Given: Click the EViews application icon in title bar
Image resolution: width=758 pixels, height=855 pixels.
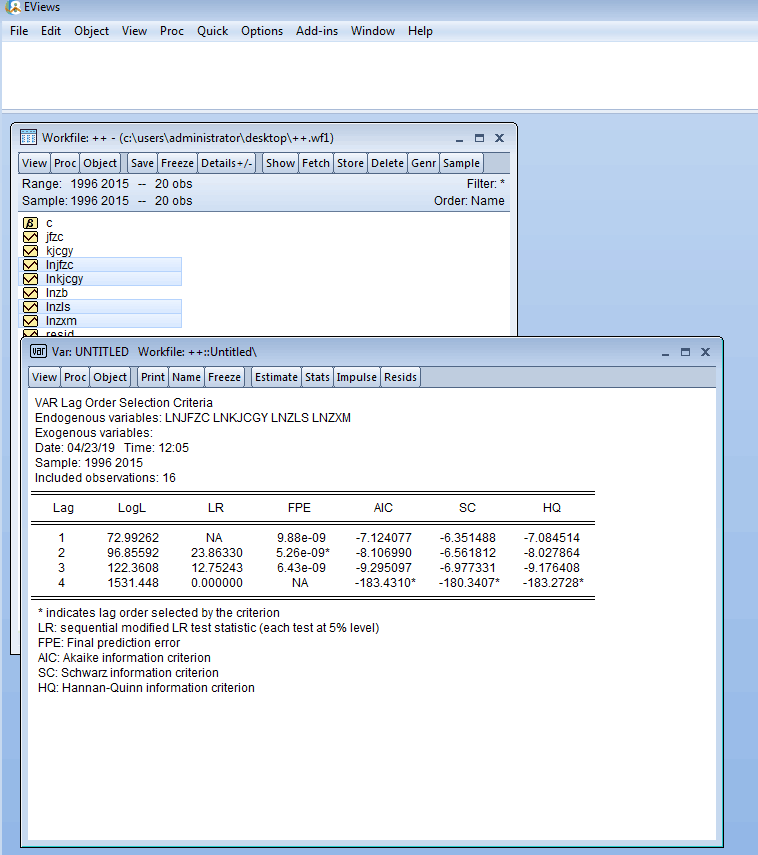Looking at the screenshot, I should click(x=12, y=7).
